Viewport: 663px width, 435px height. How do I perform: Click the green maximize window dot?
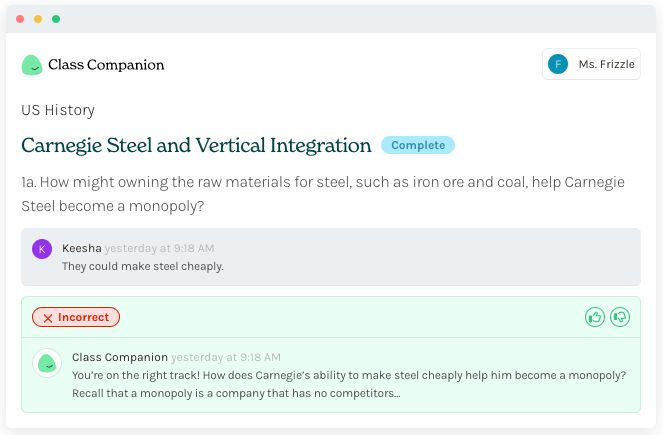[x=56, y=19]
